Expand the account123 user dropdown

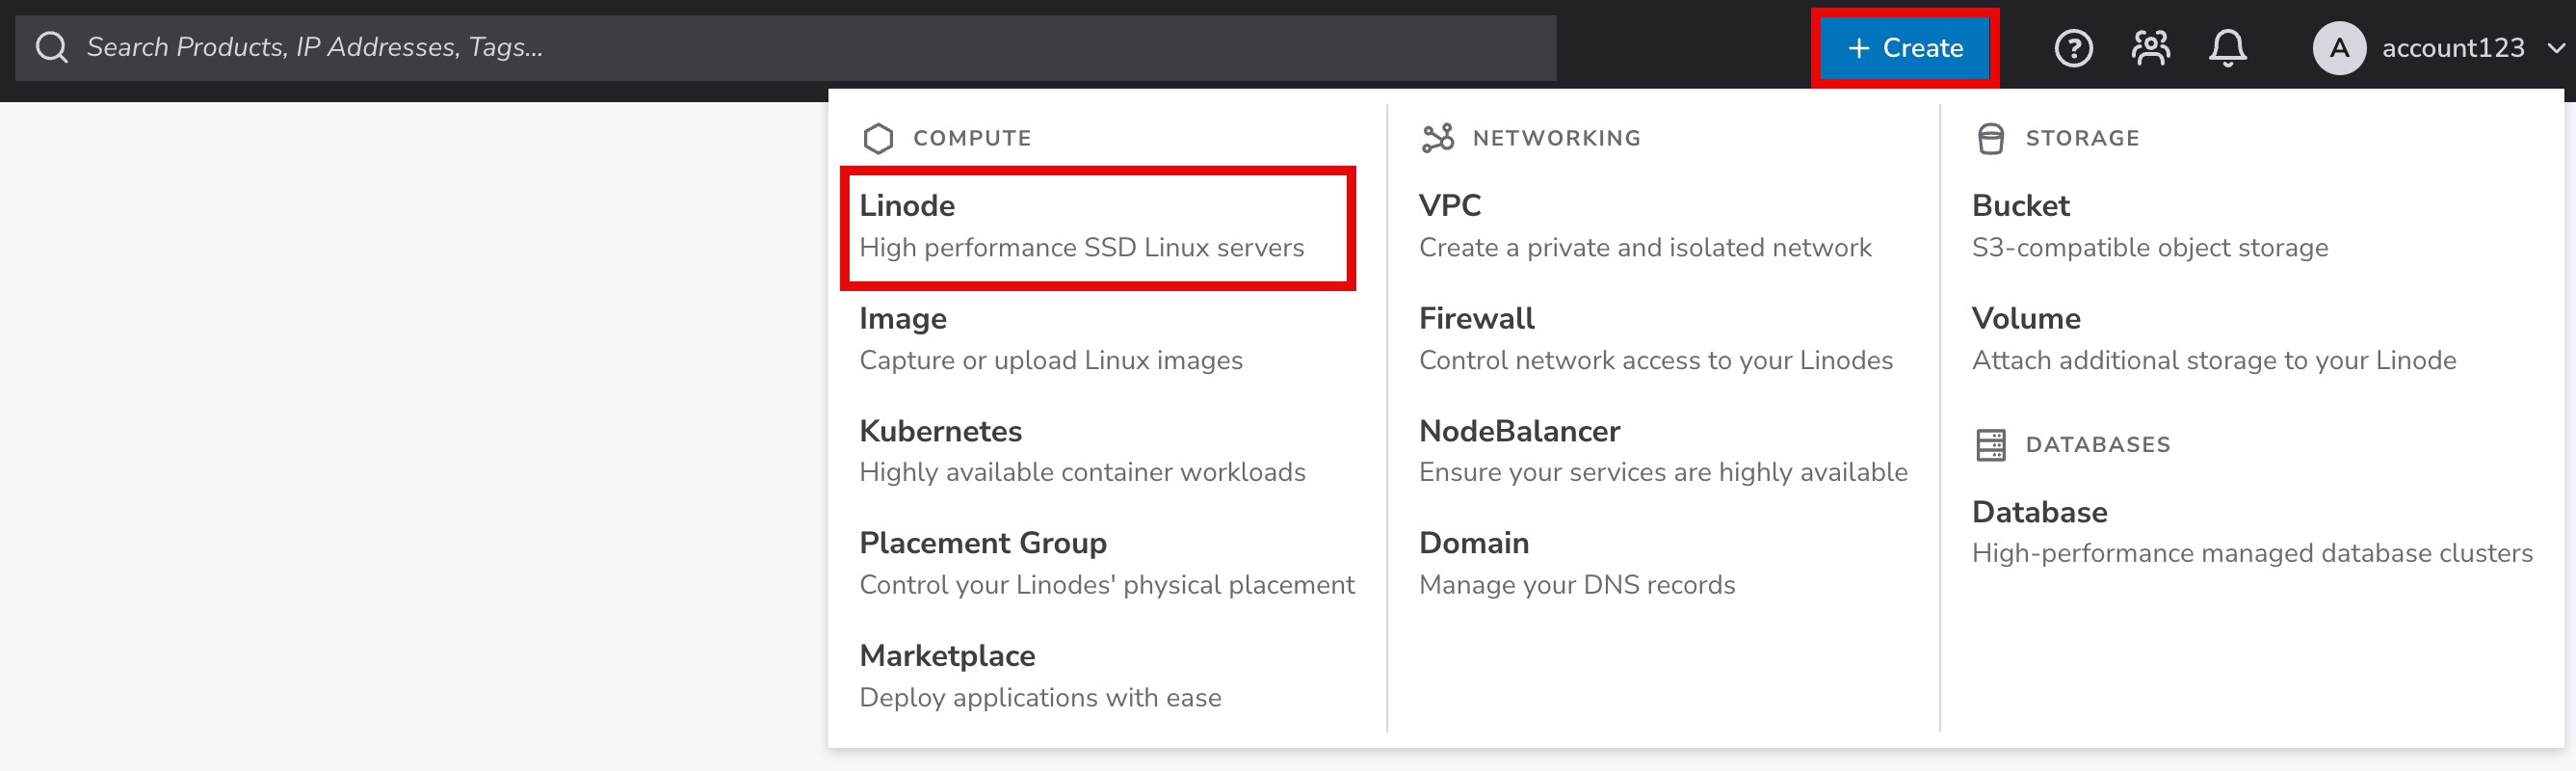(2555, 48)
